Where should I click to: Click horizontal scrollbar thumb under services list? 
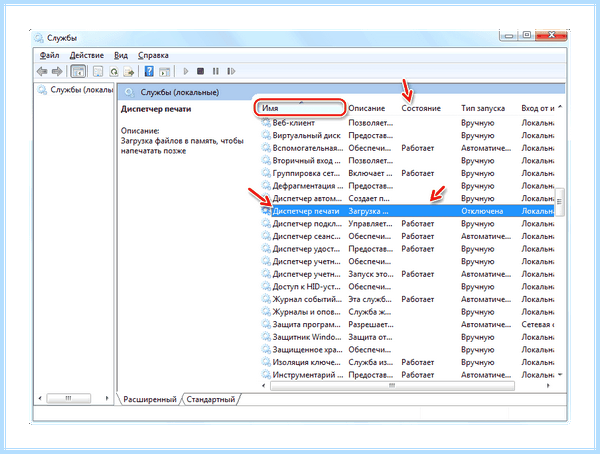392,386
